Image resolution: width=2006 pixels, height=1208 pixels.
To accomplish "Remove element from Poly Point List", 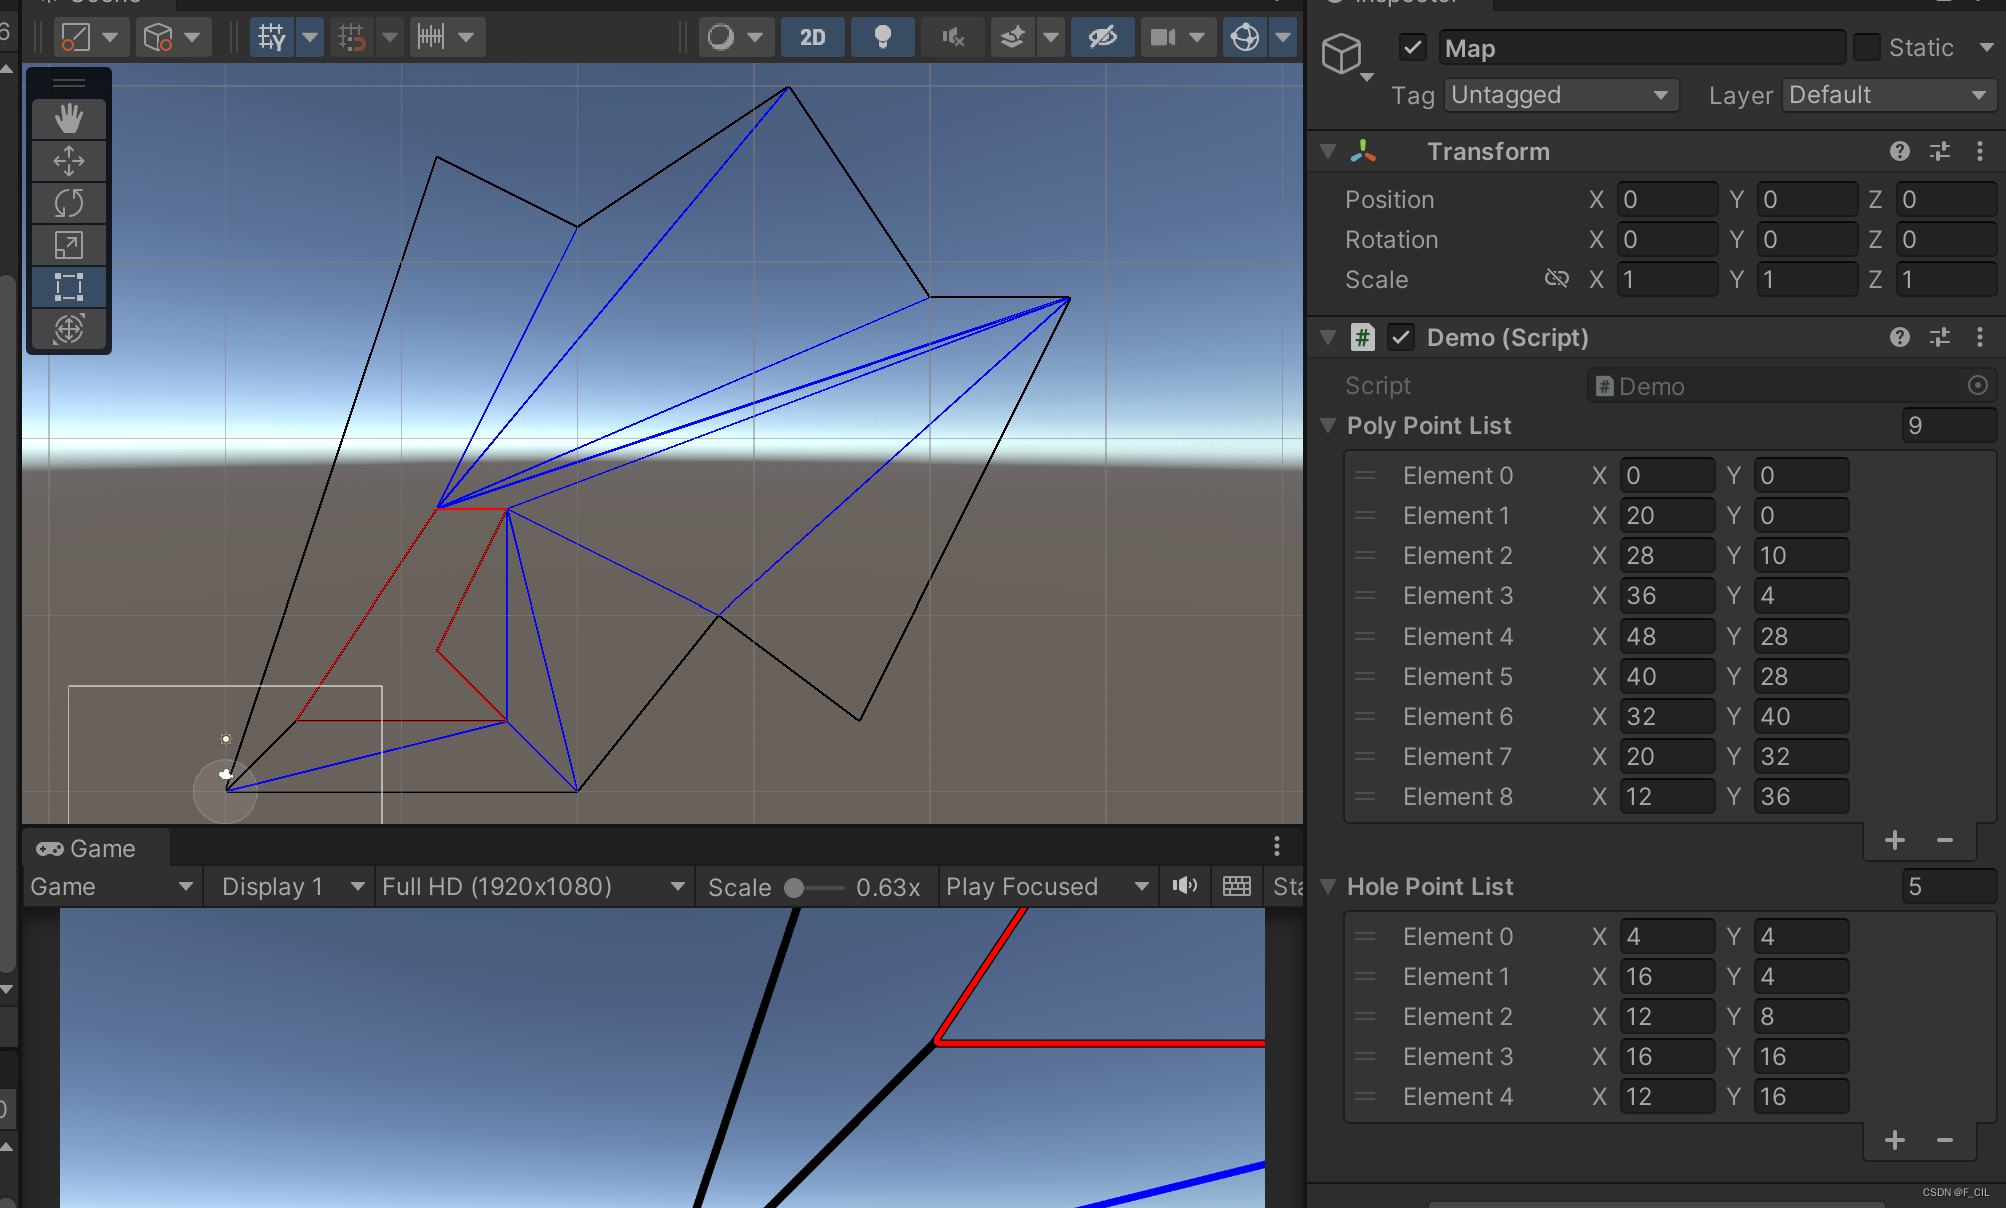I will click(x=1945, y=840).
